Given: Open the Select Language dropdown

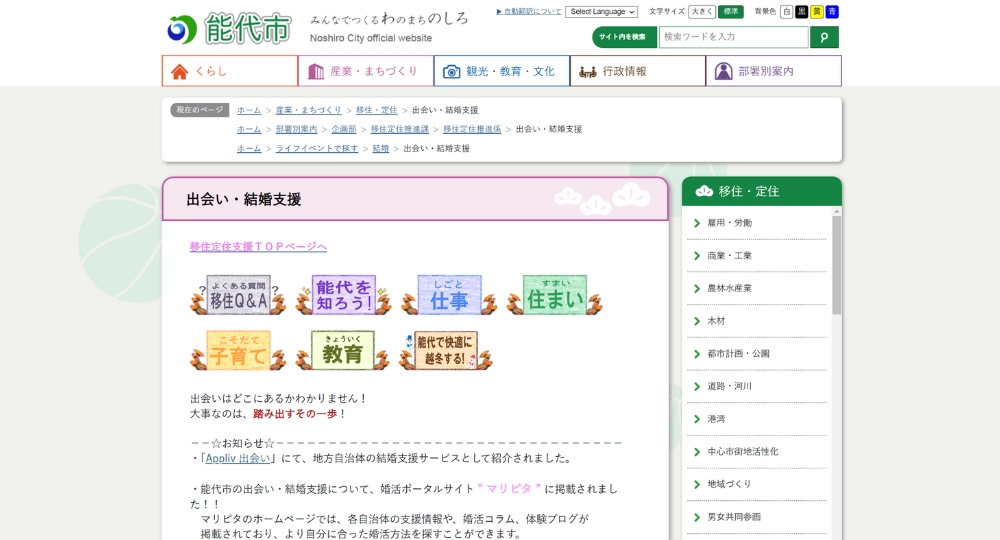Looking at the screenshot, I should pyautogui.click(x=601, y=11).
